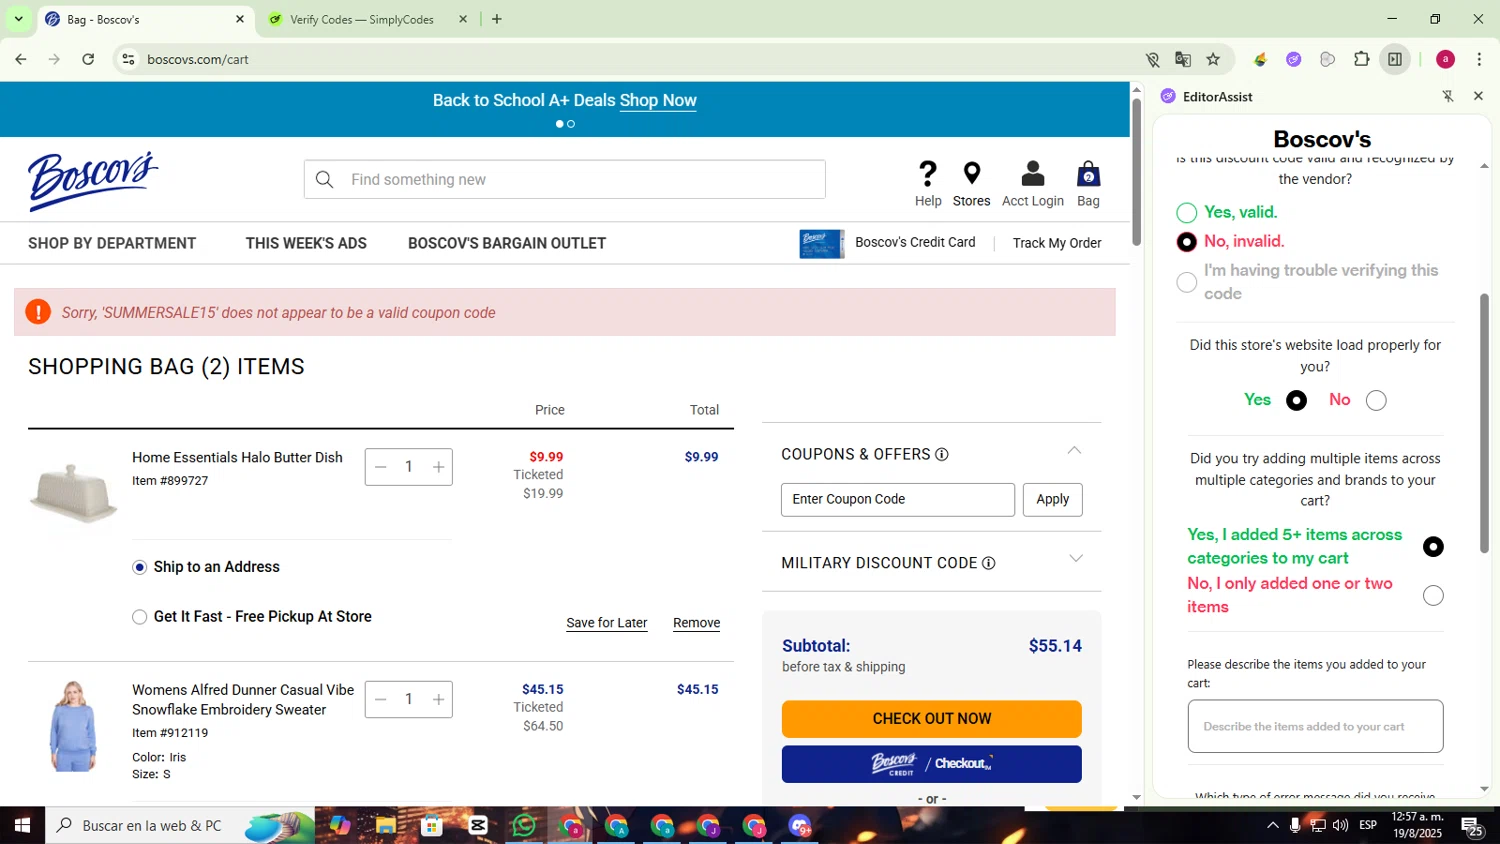The image size is (1500, 844).
Task: Show hidden system tray icons
Action: click(1272, 825)
